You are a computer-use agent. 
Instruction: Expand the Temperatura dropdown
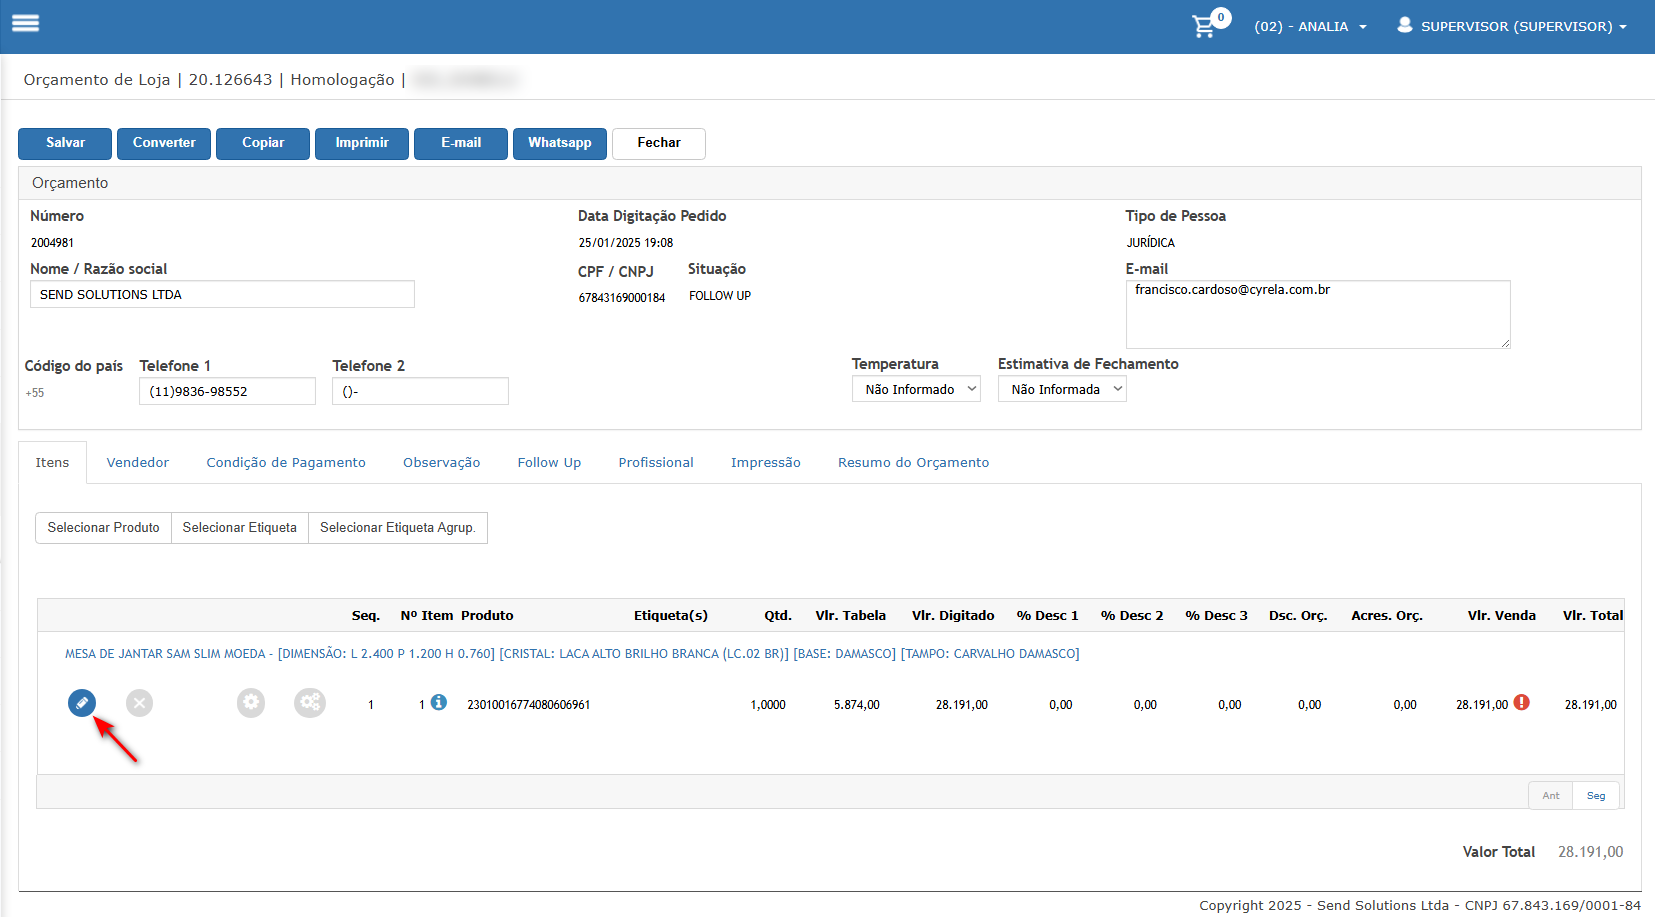pyautogui.click(x=916, y=389)
